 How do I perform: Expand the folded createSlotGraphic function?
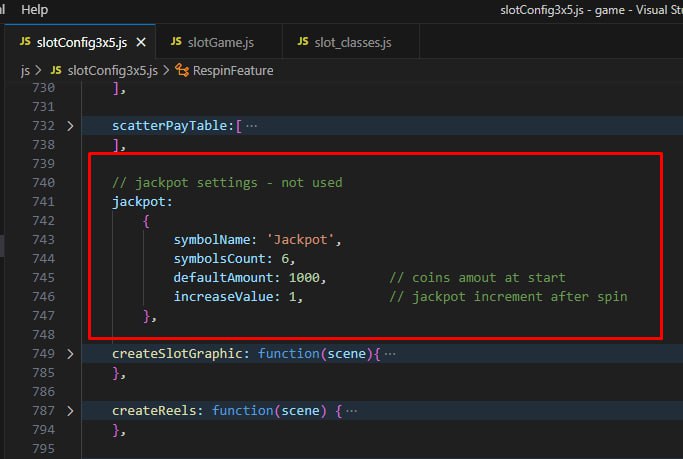coord(70,354)
